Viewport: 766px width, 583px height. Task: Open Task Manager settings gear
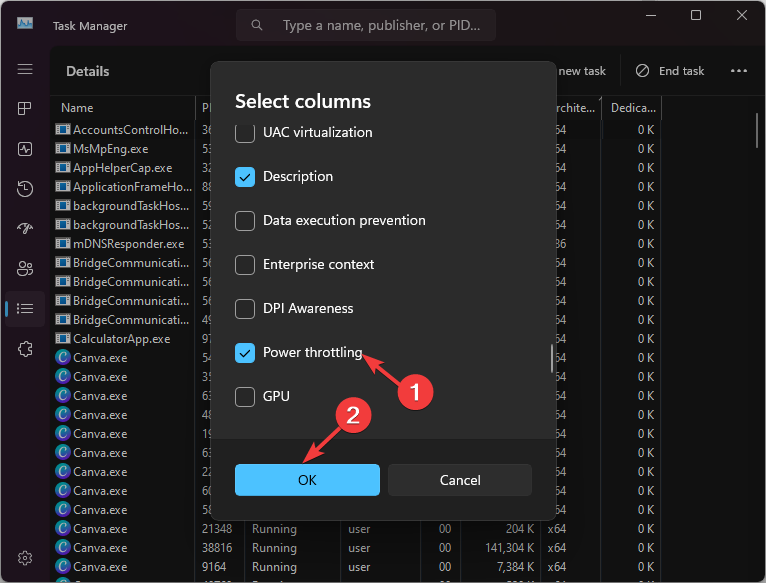pyautogui.click(x=25, y=557)
